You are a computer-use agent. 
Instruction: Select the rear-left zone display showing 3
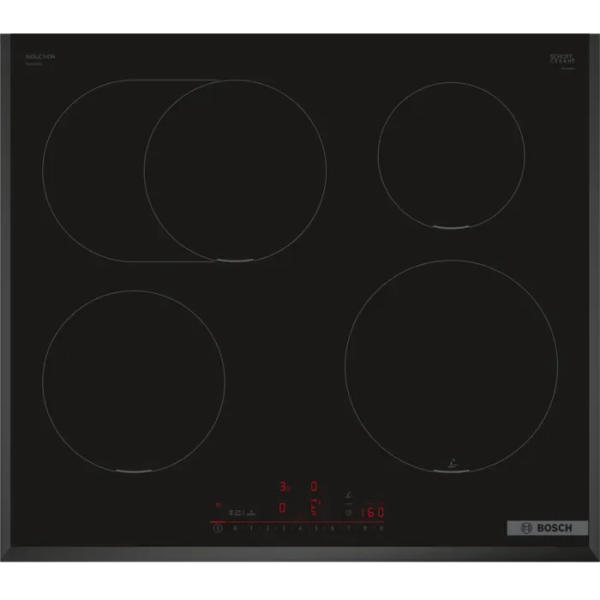284,487
